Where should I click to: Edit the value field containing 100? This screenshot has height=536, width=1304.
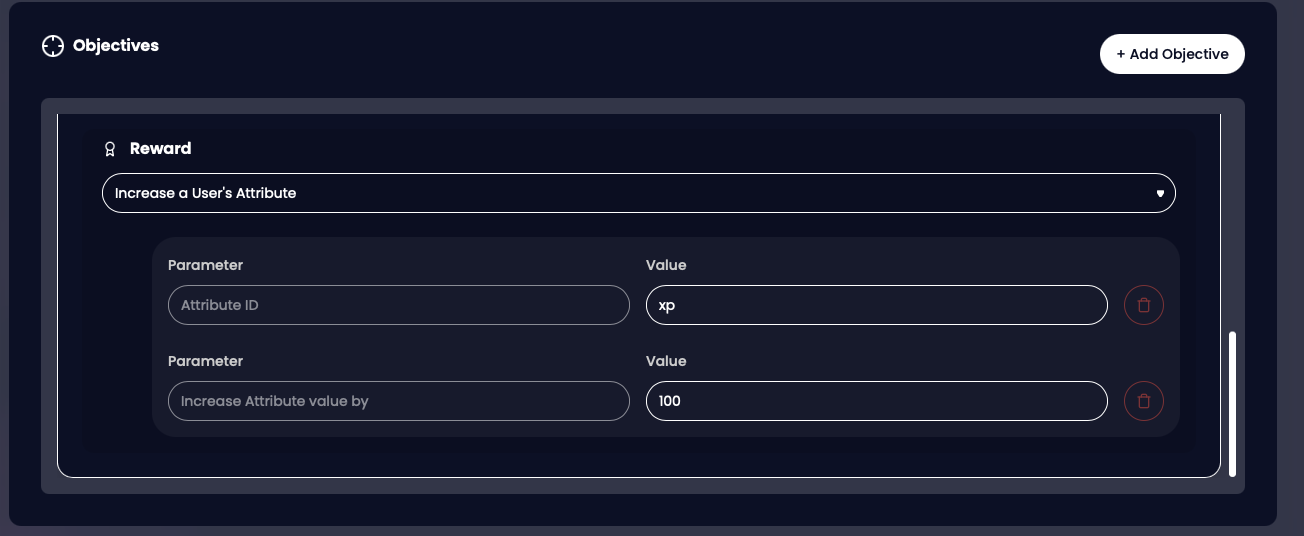(876, 401)
